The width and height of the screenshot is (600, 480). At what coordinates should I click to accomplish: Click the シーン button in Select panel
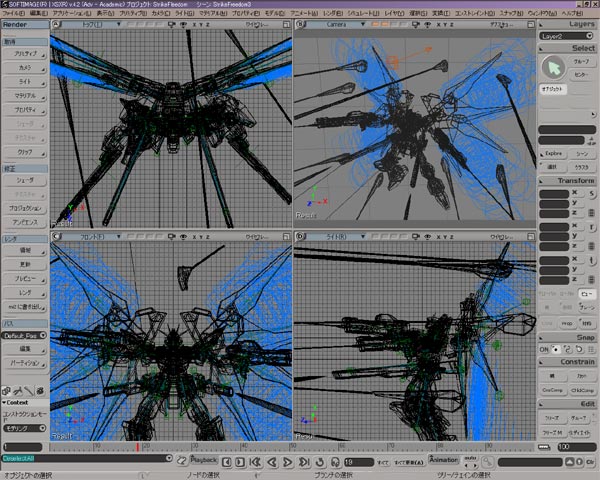(582, 153)
